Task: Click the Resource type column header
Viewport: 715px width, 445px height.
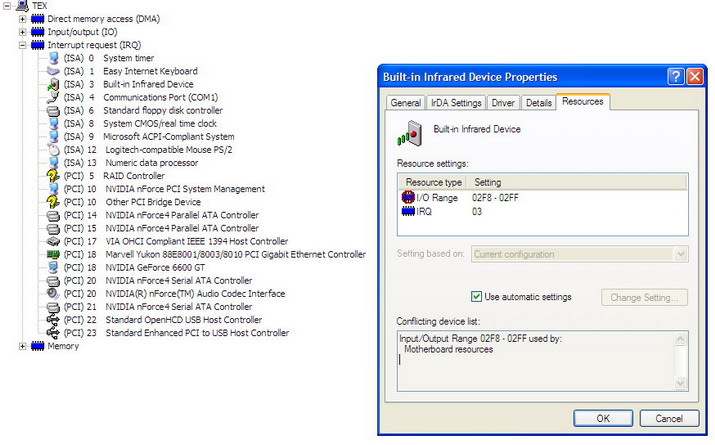Action: [433, 182]
